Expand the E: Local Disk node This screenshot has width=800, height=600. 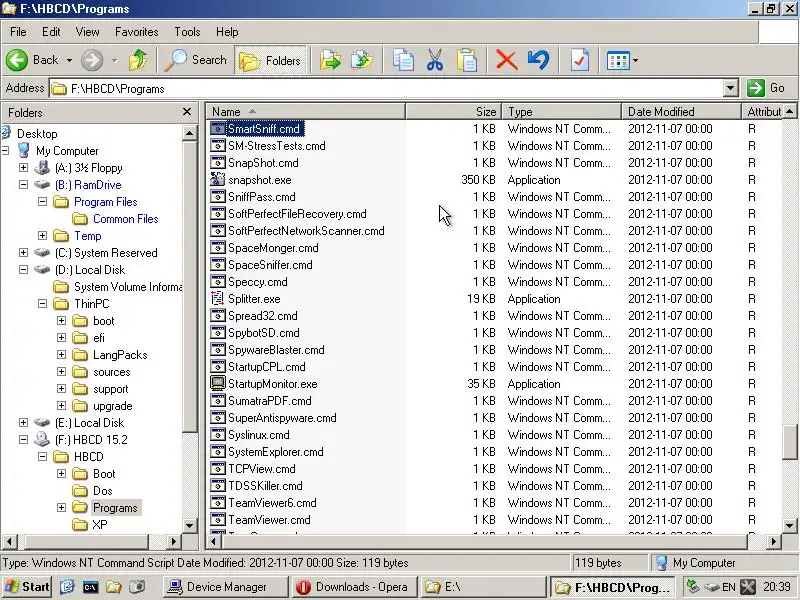23,422
